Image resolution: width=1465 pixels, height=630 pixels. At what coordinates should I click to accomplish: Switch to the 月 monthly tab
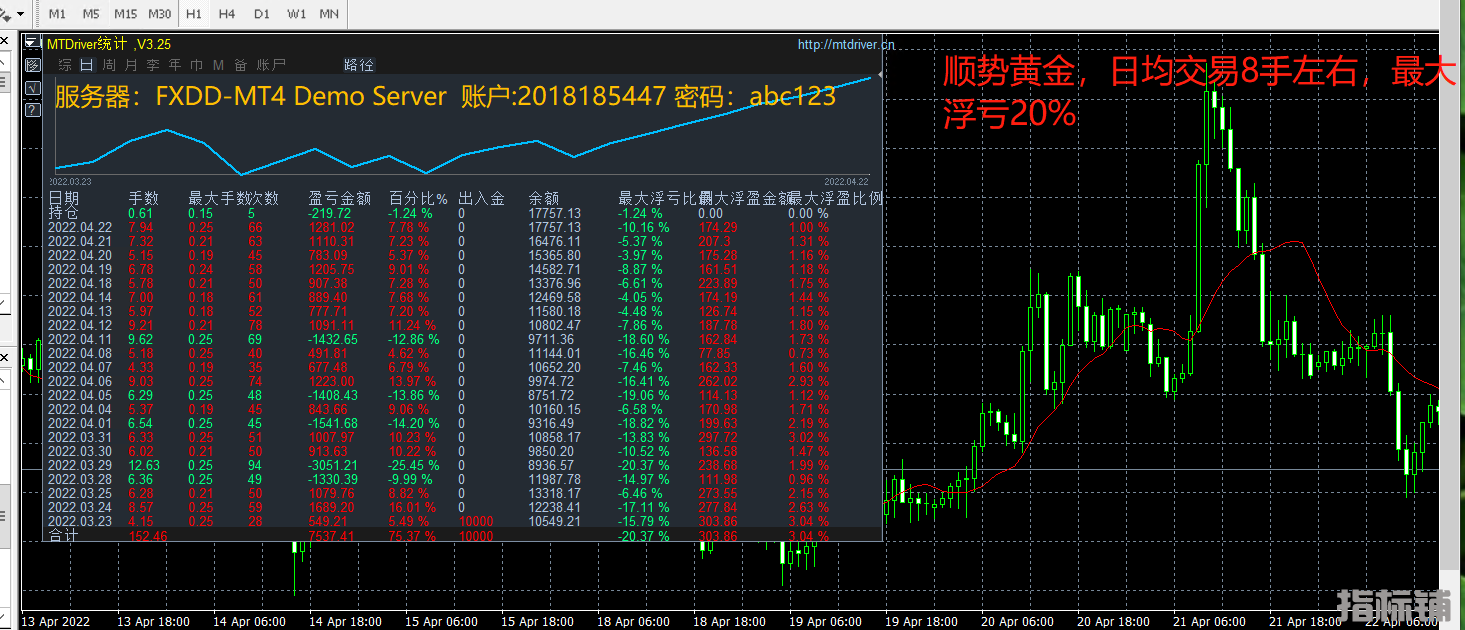131,65
